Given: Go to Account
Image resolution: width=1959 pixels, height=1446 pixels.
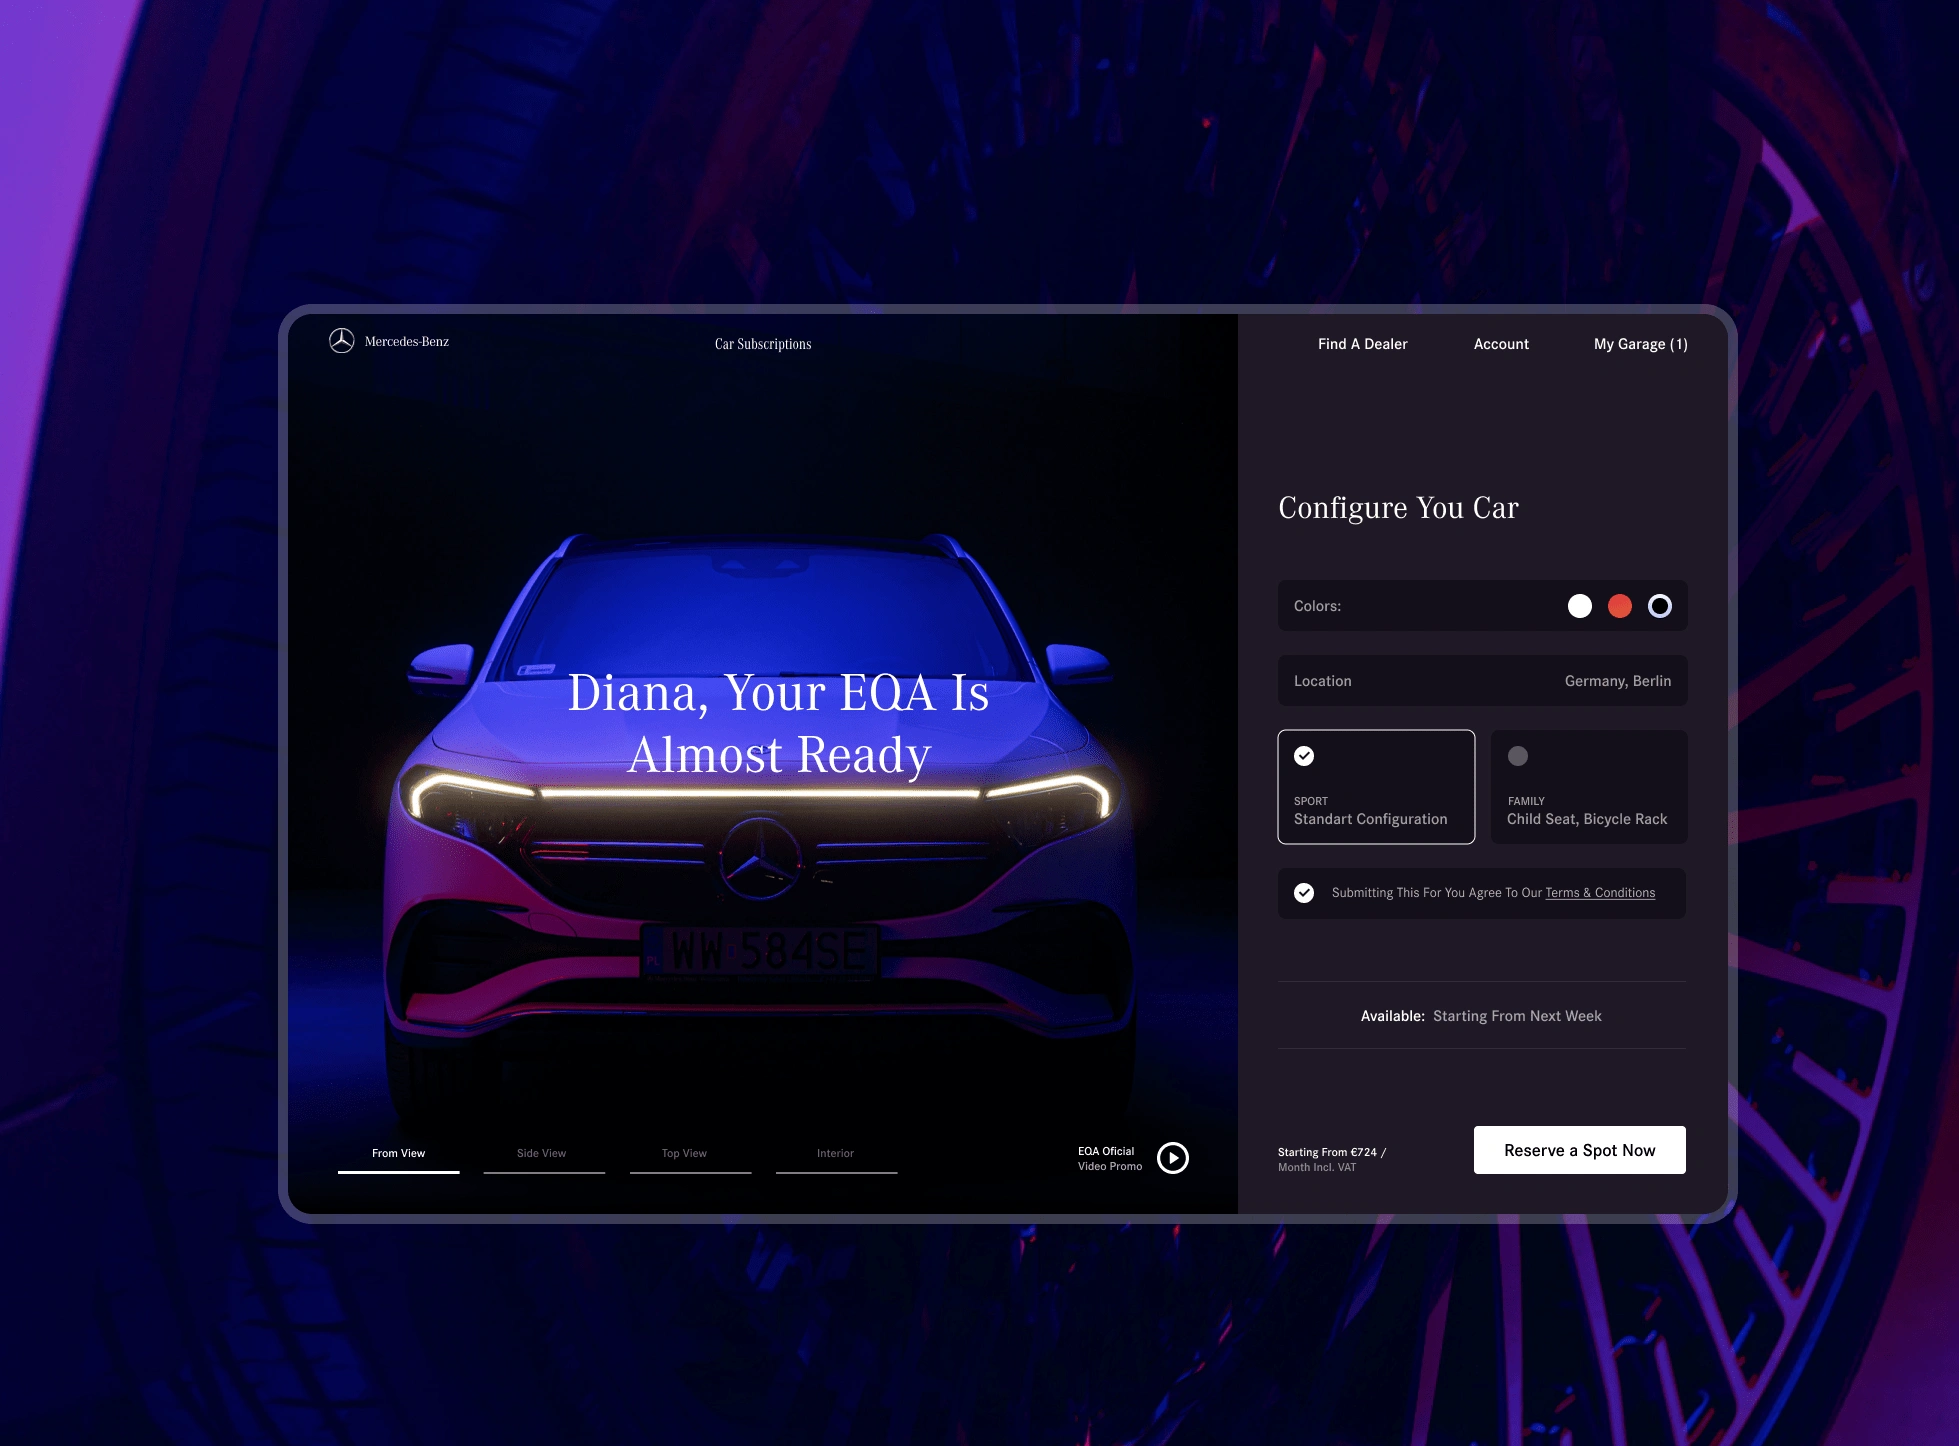Looking at the screenshot, I should pos(1501,344).
